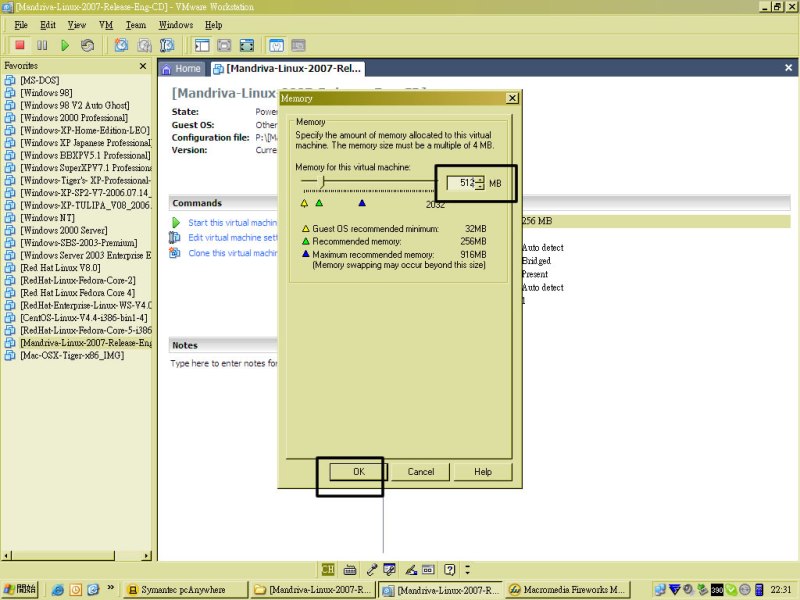Viewport: 800px width, 600px height.
Task: Open the Windows Start button
Action: coord(20,590)
